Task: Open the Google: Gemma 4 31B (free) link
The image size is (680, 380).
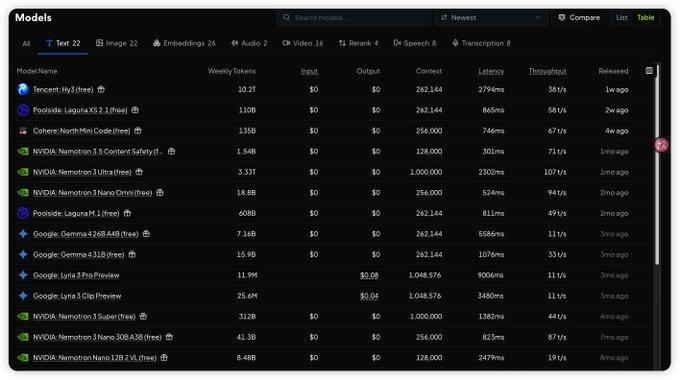Action: point(78,255)
